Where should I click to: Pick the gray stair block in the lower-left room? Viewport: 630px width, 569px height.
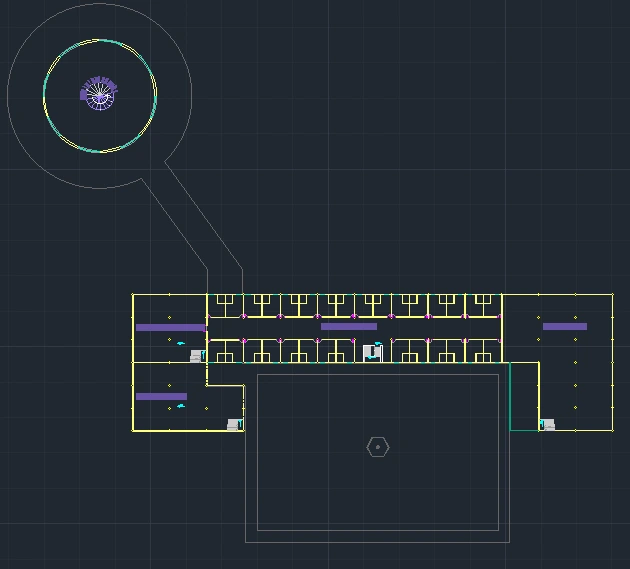coord(234,424)
